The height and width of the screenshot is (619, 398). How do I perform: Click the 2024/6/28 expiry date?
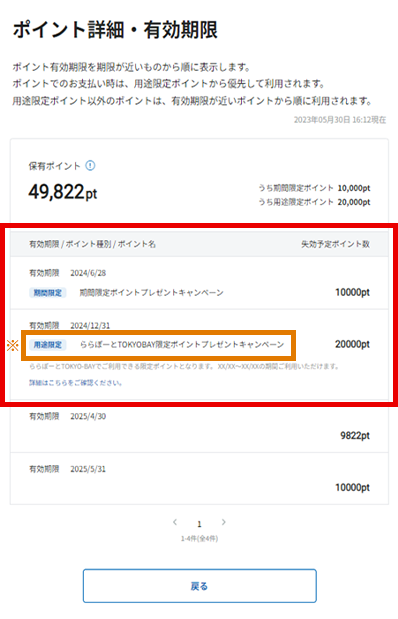88,273
